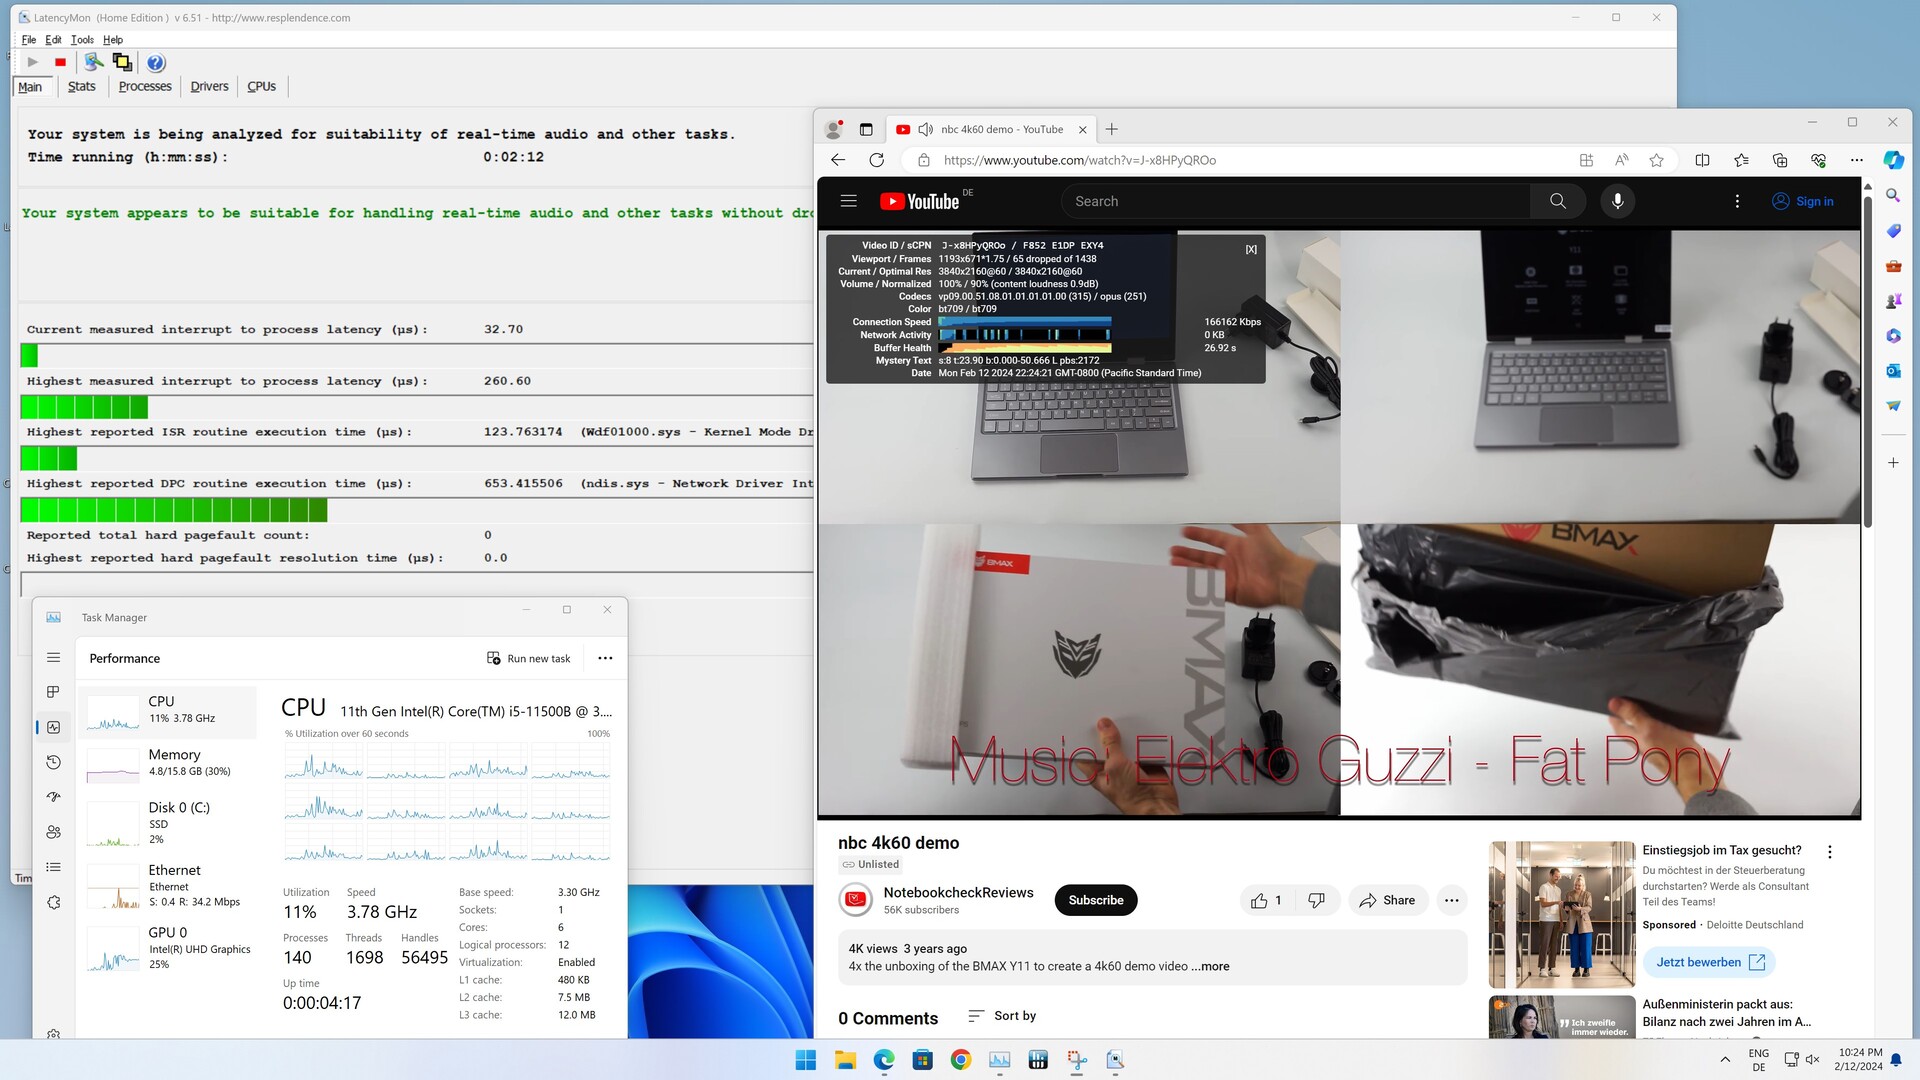Open the App history icon in Task Manager sidebar
Screen dimensions: 1920x1080
54,763
